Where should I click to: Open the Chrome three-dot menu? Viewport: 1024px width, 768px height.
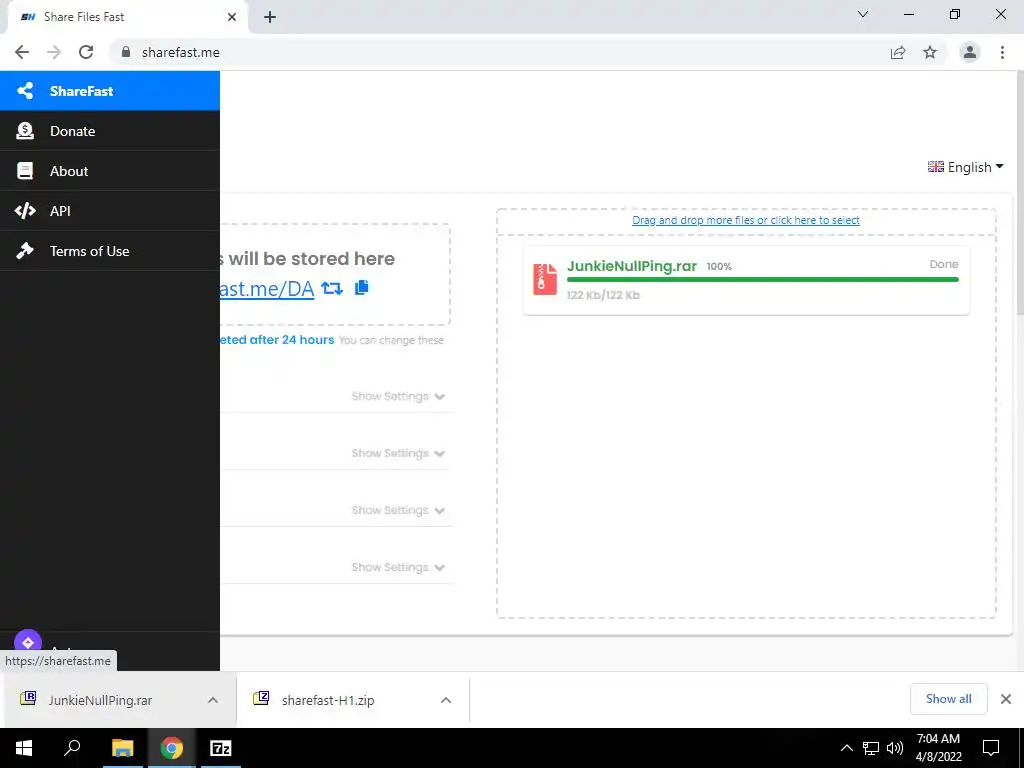(x=1002, y=52)
